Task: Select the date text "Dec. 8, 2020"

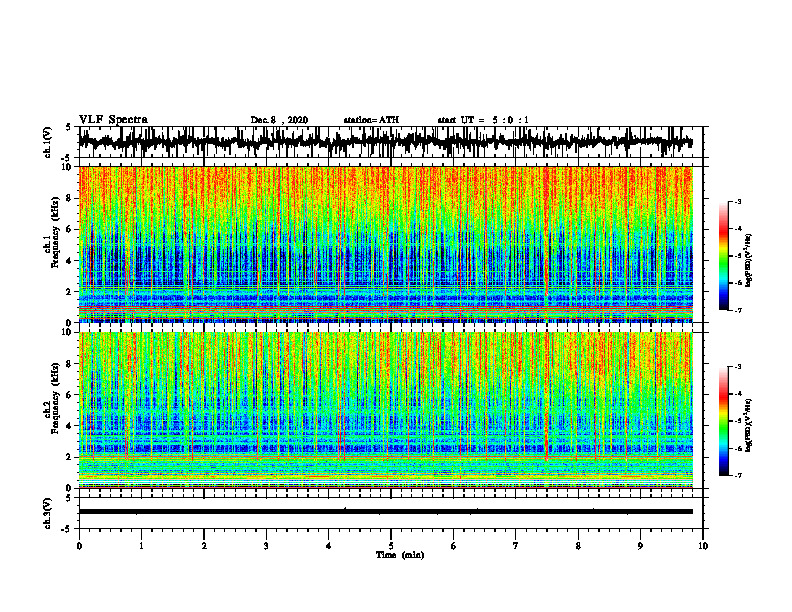Action: tap(279, 120)
